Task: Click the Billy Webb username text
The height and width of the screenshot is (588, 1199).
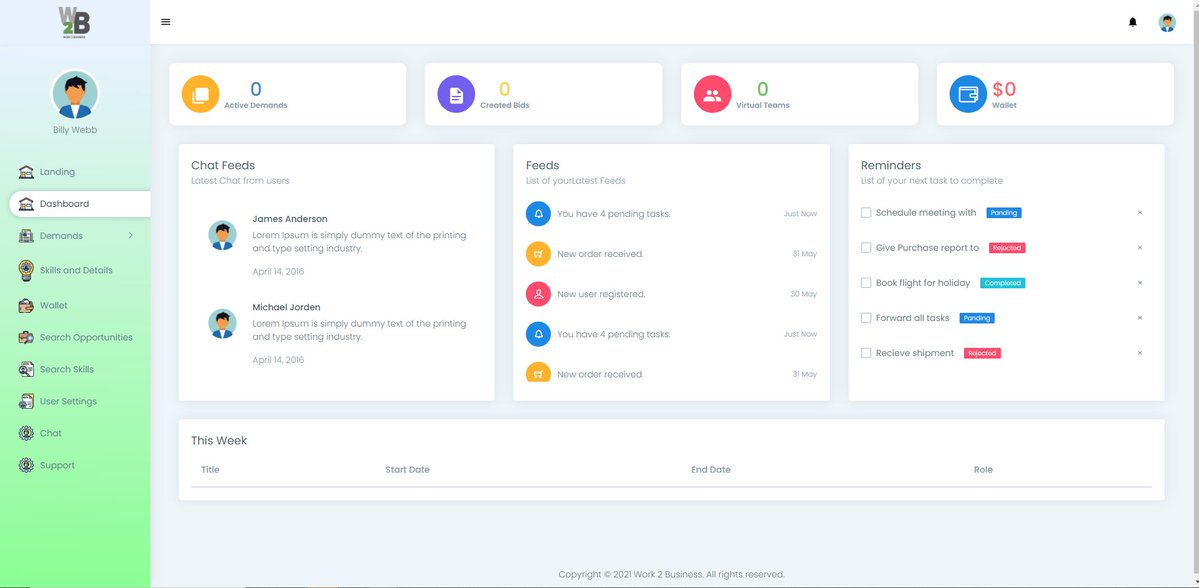Action: pyautogui.click(x=75, y=130)
